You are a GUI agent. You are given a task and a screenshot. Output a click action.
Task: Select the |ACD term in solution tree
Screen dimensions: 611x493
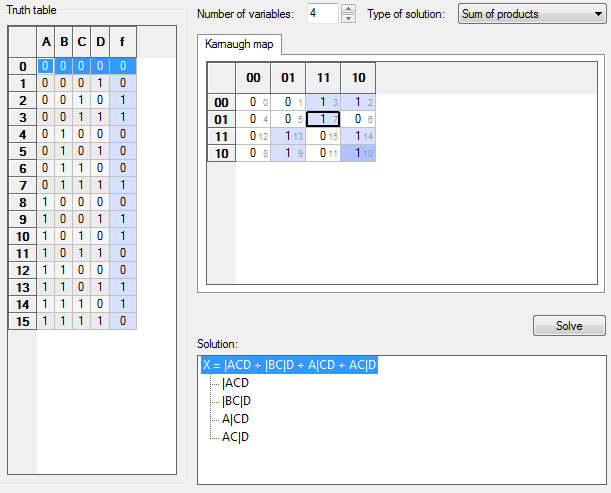(x=235, y=383)
